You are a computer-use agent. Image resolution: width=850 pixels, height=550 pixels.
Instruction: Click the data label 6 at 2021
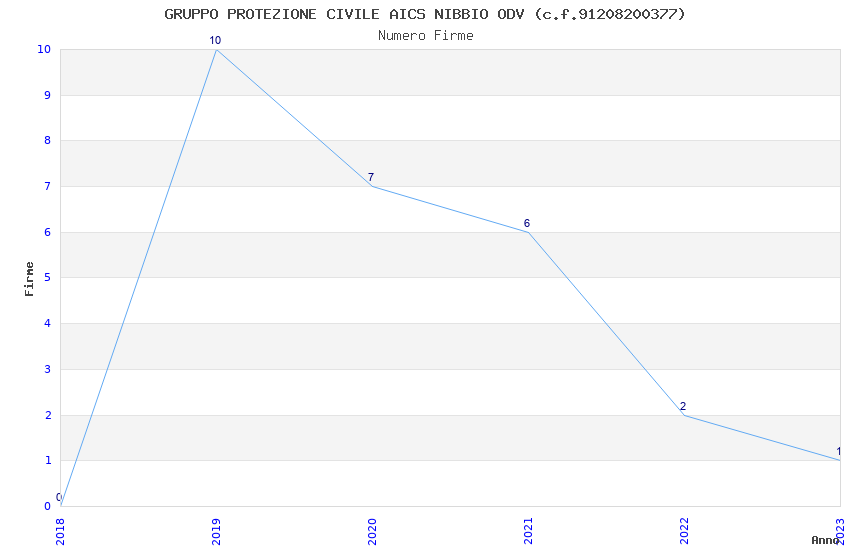point(527,223)
